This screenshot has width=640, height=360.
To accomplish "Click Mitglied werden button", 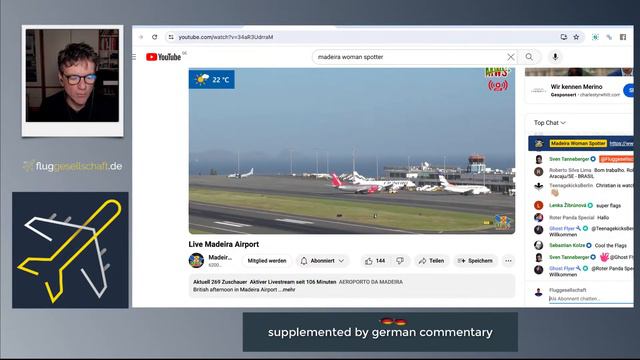I will coord(267,261).
